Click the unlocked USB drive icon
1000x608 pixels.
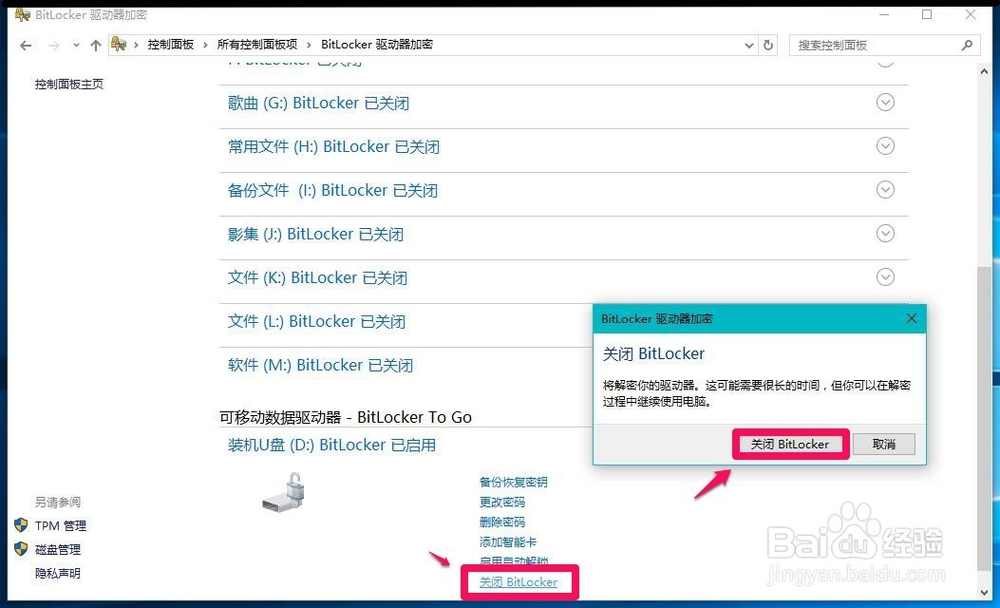[284, 492]
